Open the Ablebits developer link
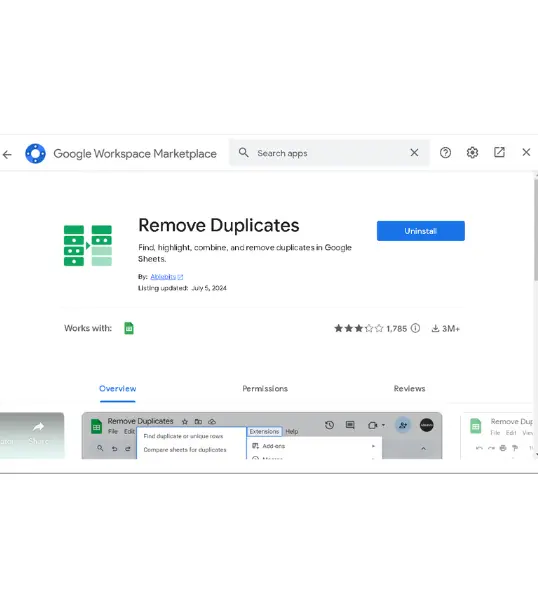Viewport: 538px width, 600px height. [166, 277]
